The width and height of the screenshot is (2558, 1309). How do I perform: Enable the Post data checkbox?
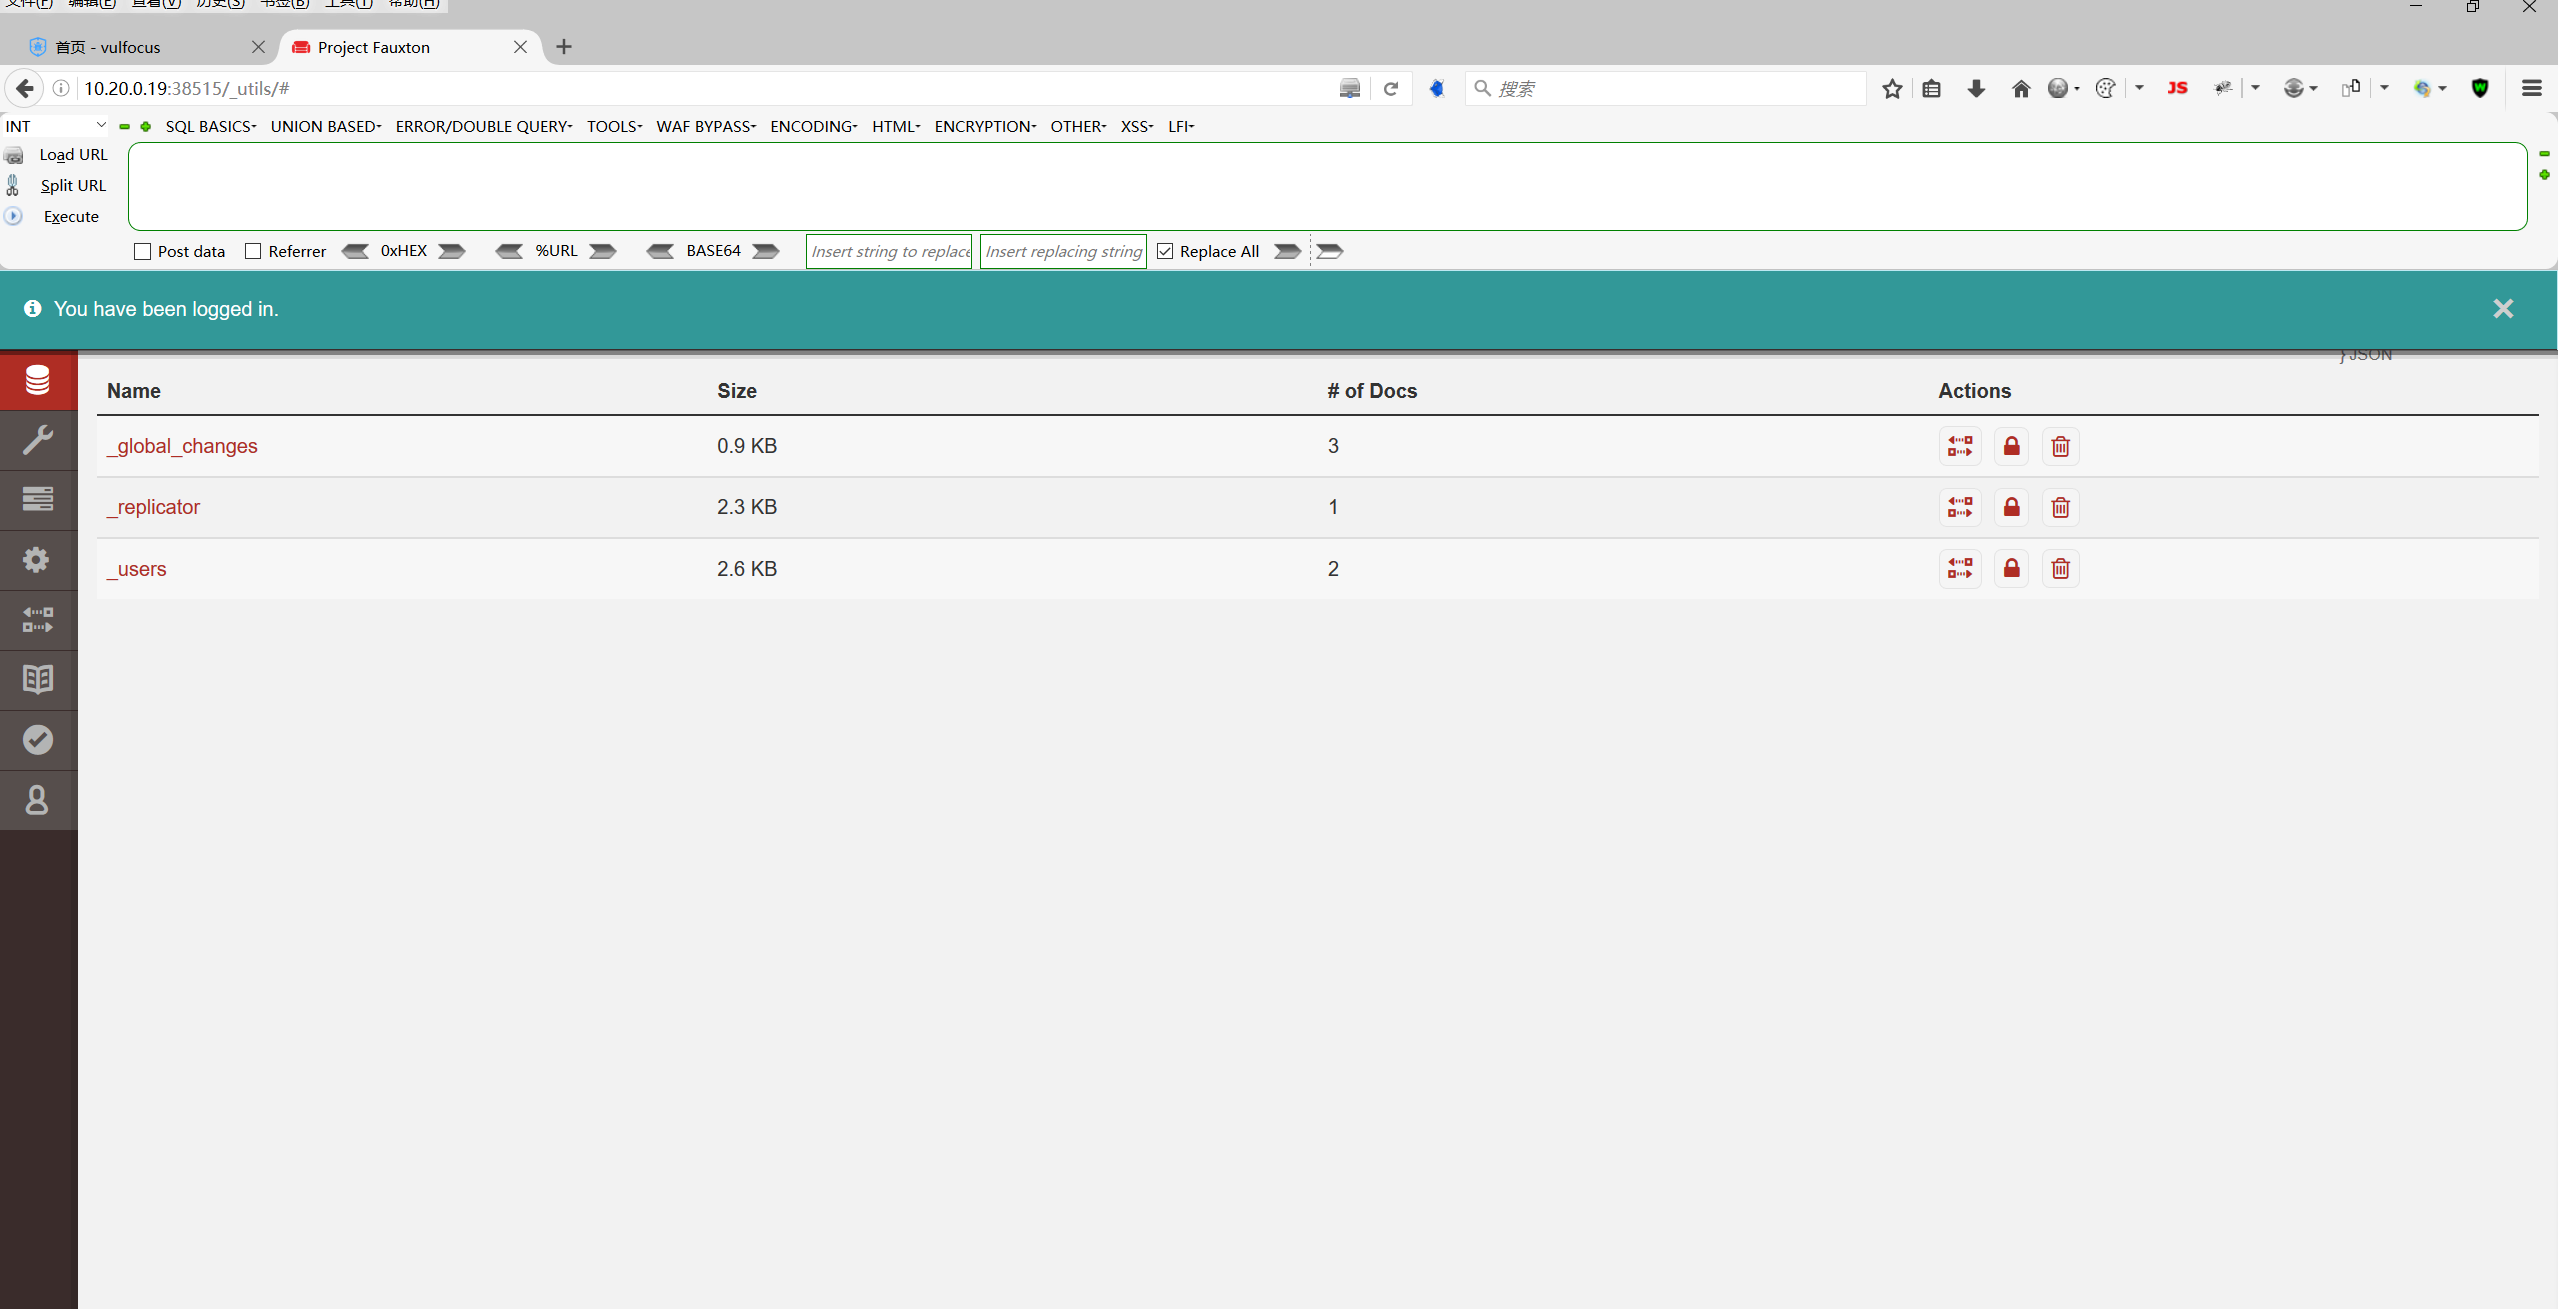point(143,252)
